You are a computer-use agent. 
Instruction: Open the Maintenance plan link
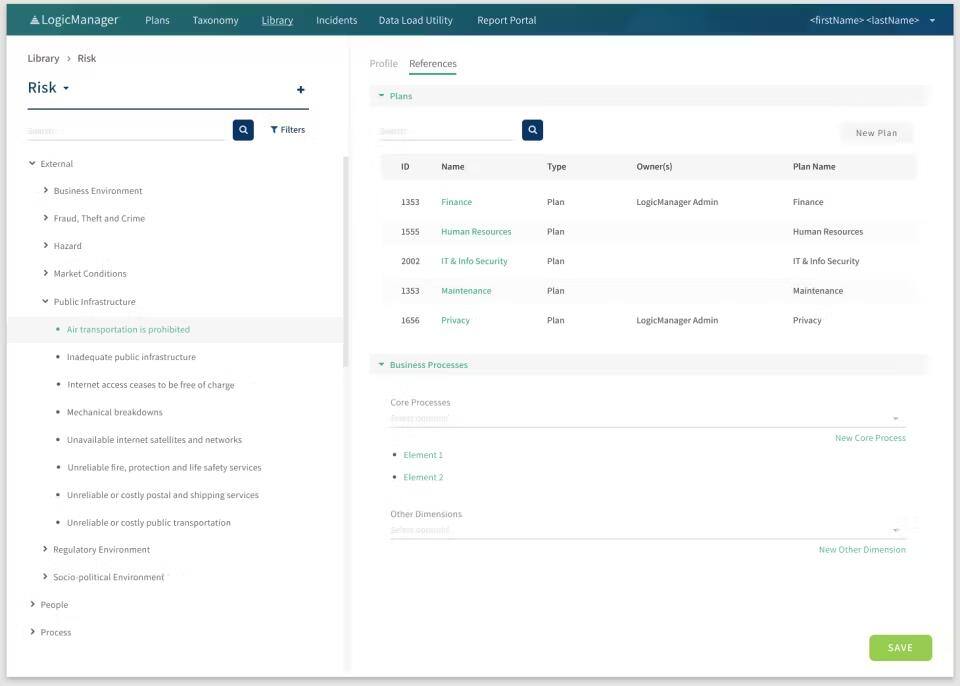coord(466,291)
